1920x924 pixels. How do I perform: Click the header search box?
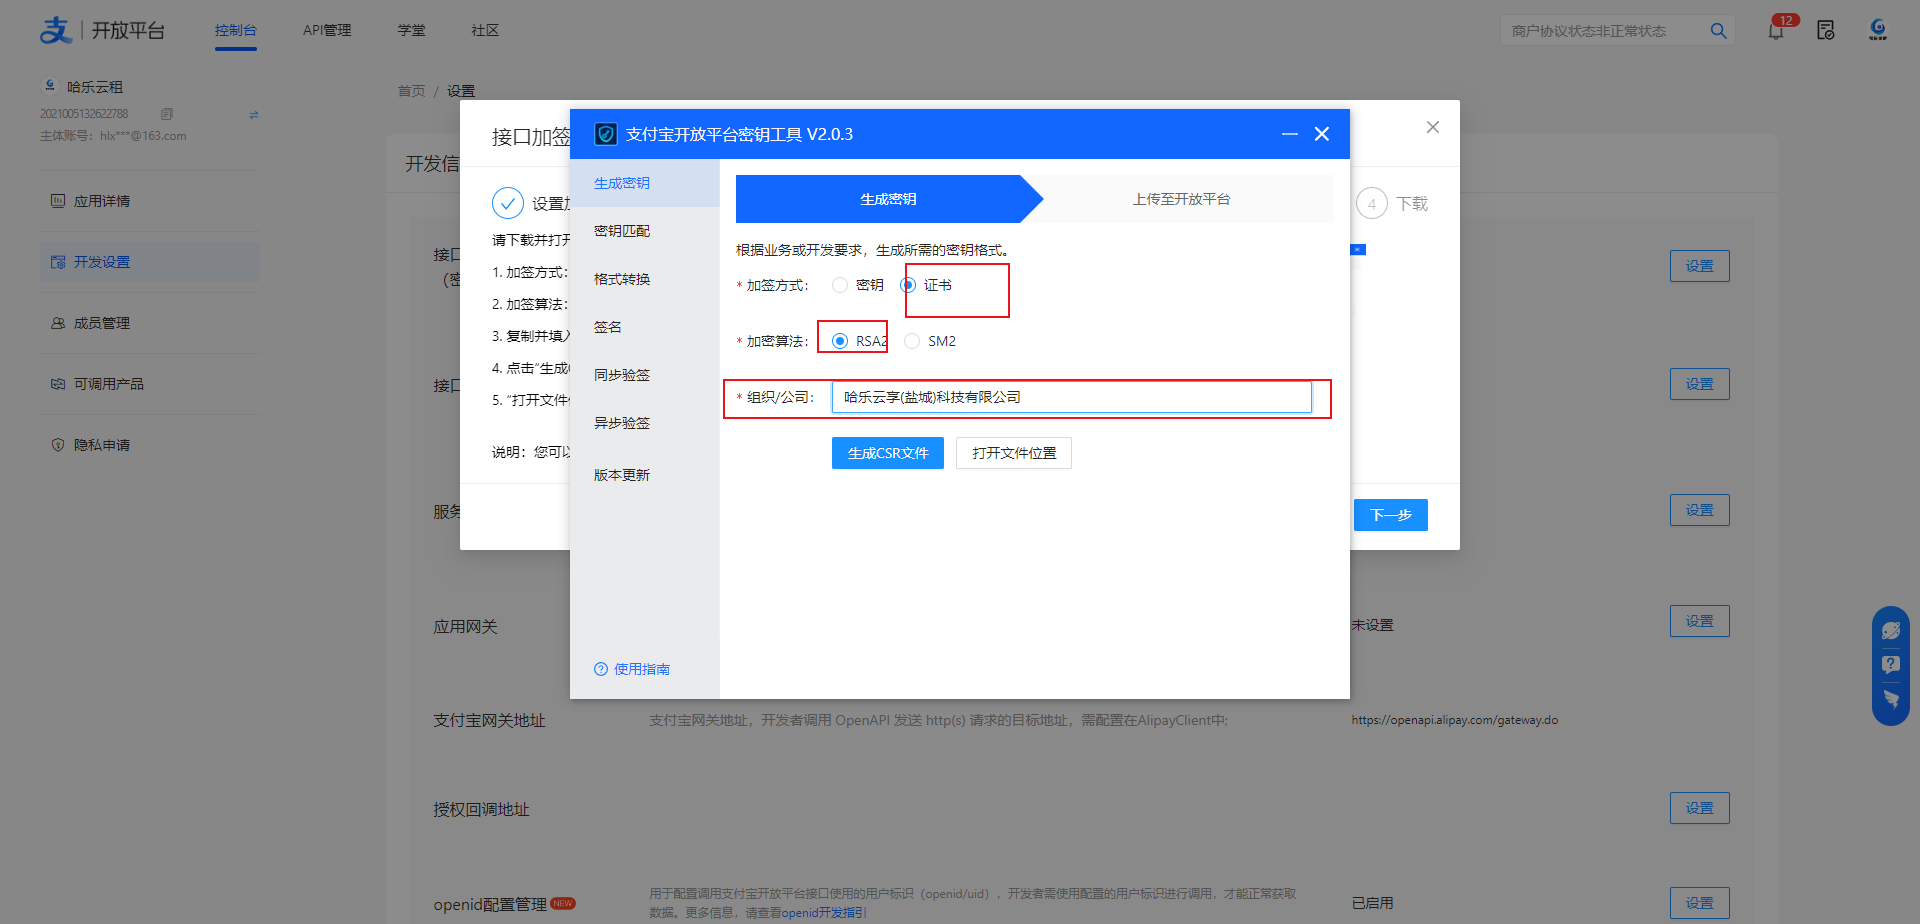tap(1604, 31)
